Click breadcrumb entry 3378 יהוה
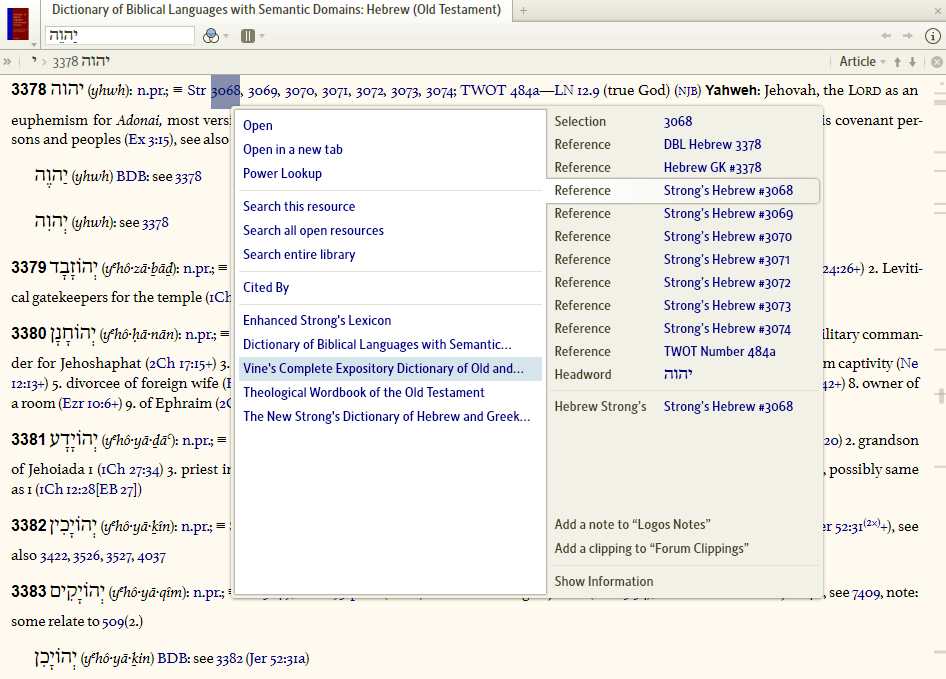Viewport: 946px width, 679px height. [81, 62]
